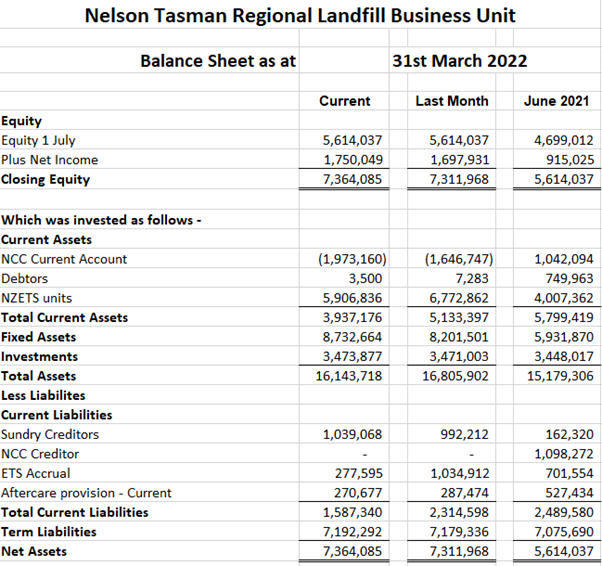Select the 'Plus Net Income' row label

[x=50, y=160]
